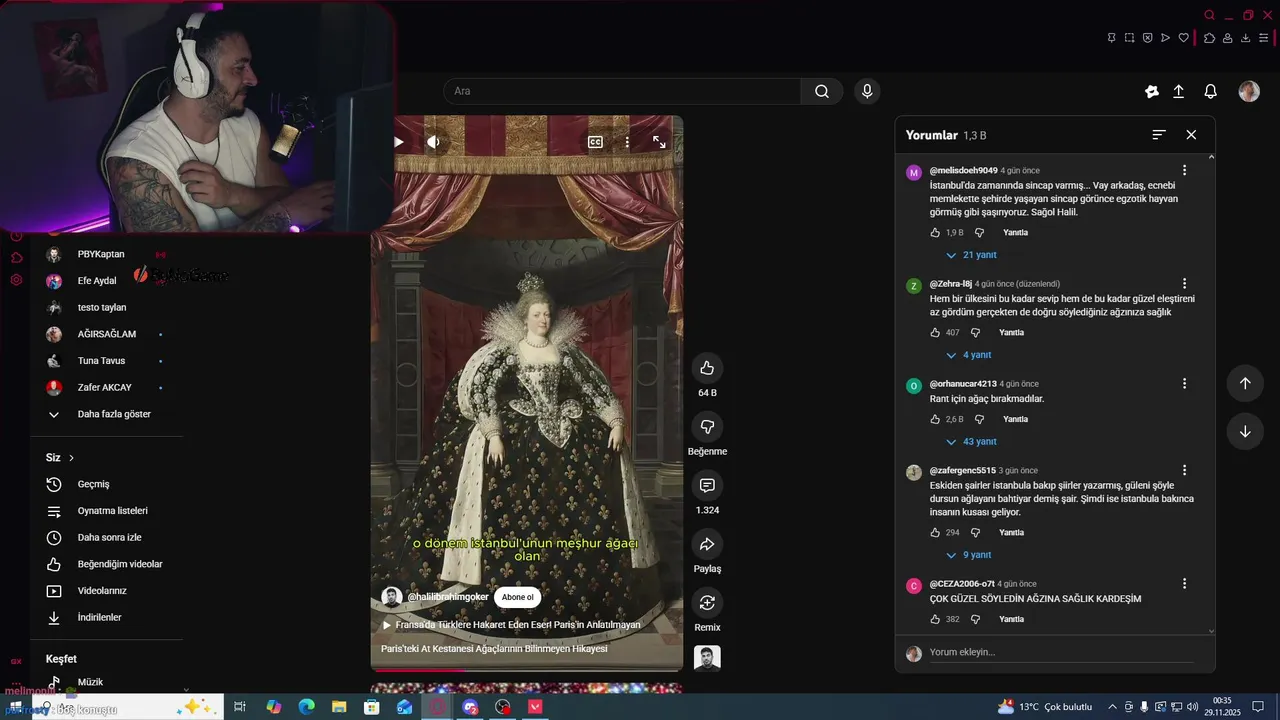This screenshot has height=720, width=1280.
Task: Like the comment by @melisdoeh9049
Action: [x=935, y=233]
